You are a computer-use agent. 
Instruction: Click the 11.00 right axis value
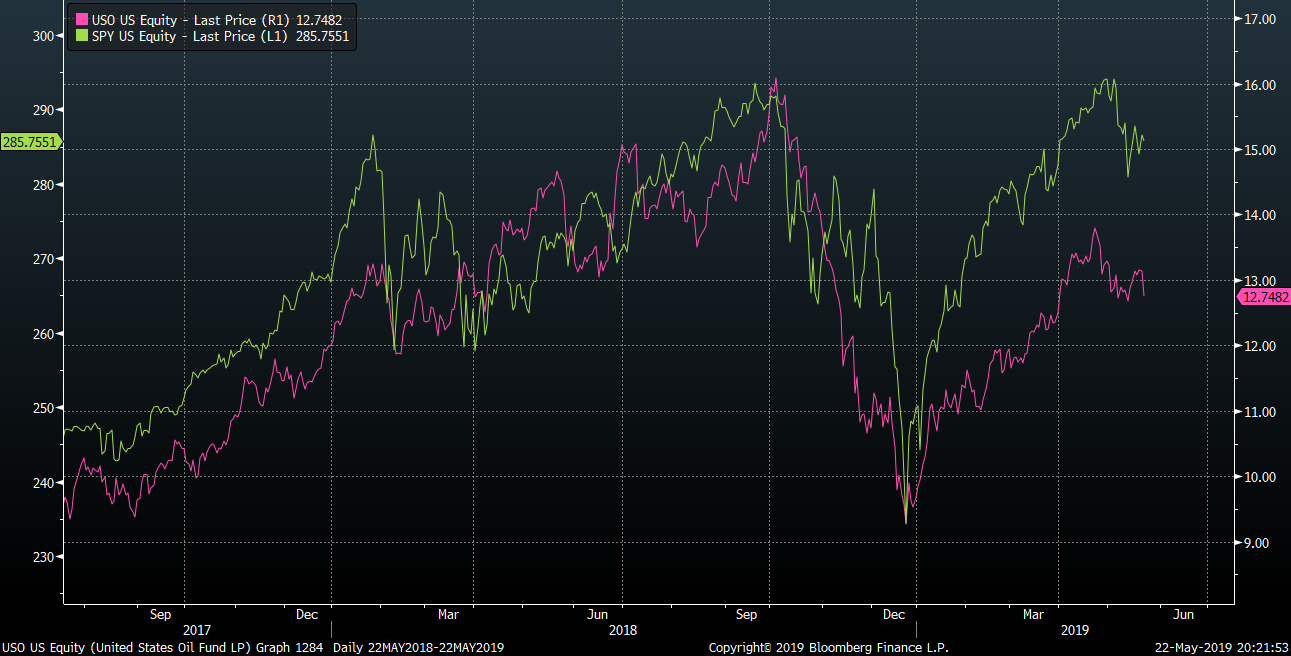tap(1258, 412)
